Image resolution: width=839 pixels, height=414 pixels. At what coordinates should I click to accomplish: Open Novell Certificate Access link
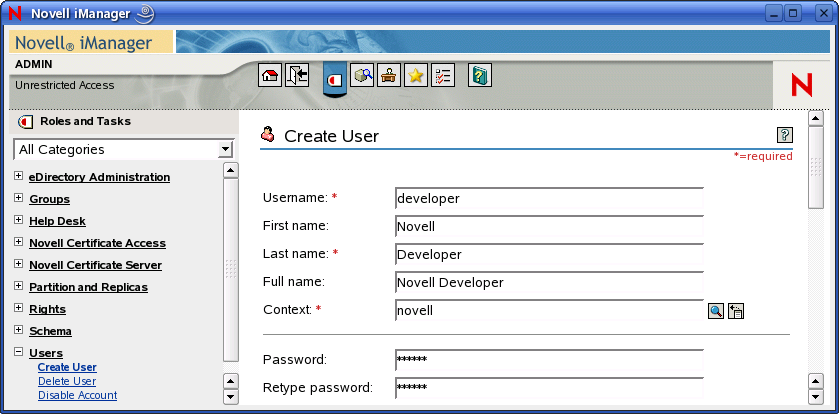click(97, 243)
